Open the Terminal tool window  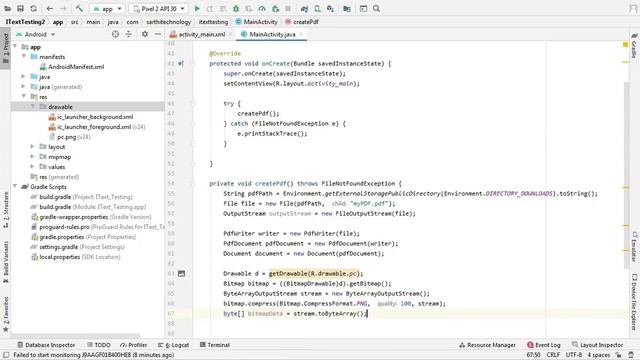tap(215, 345)
